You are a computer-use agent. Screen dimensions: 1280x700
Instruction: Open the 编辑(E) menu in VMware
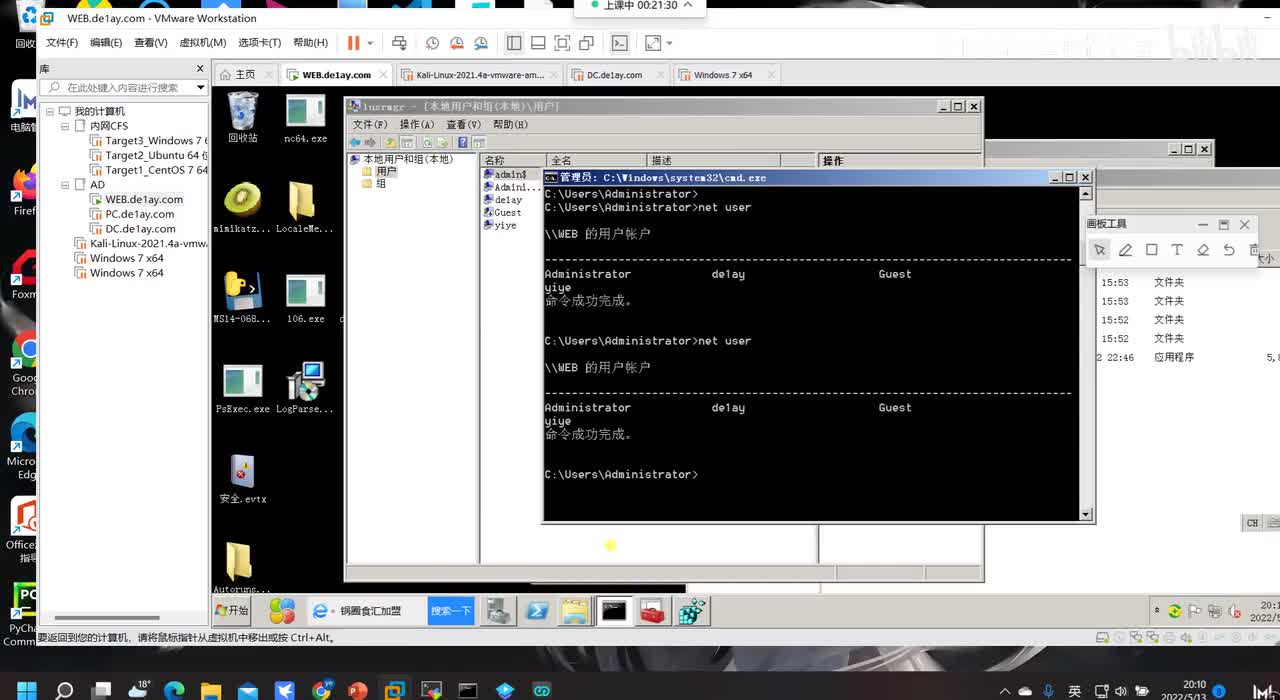(106, 43)
